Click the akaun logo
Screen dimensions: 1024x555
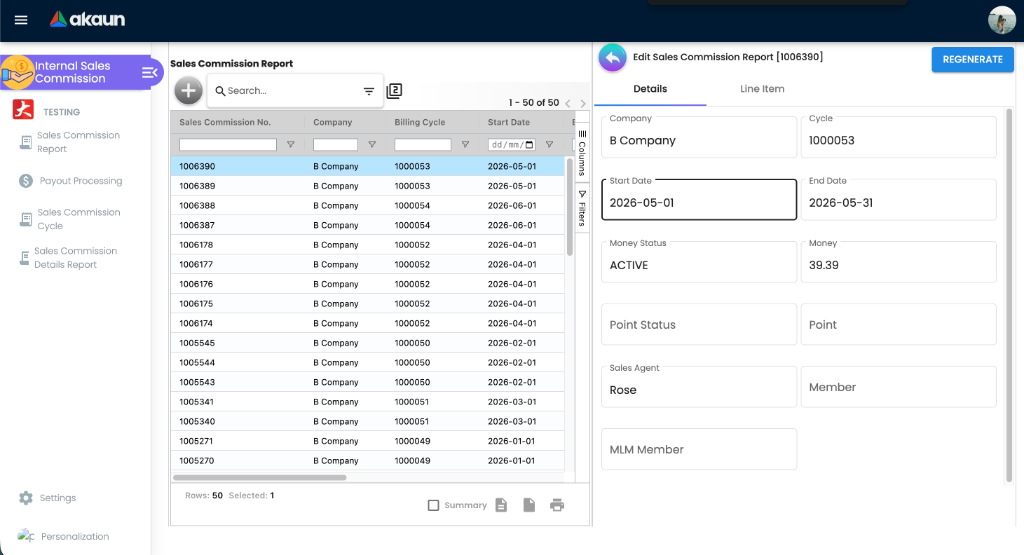point(88,19)
